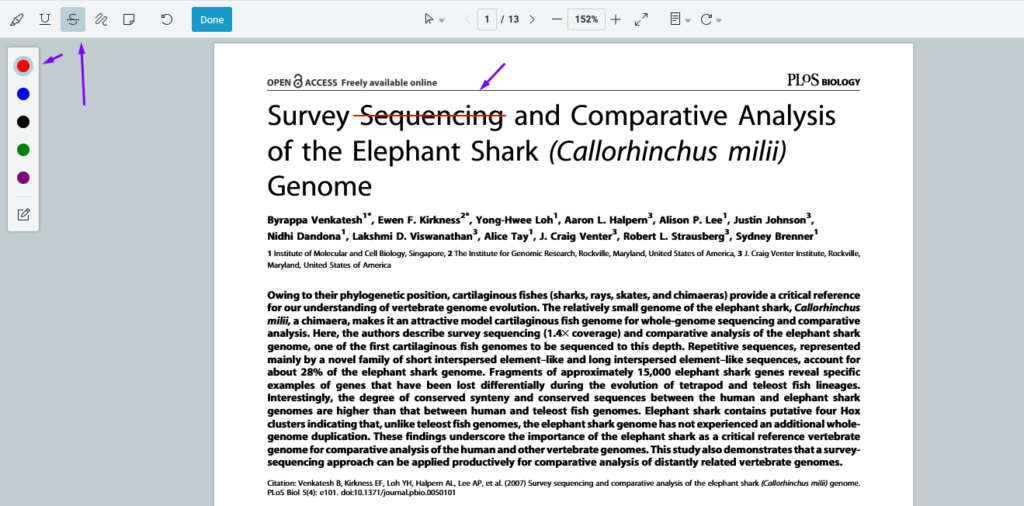
Task: Toggle the Strikethrough annotation tool
Action: click(x=73, y=19)
